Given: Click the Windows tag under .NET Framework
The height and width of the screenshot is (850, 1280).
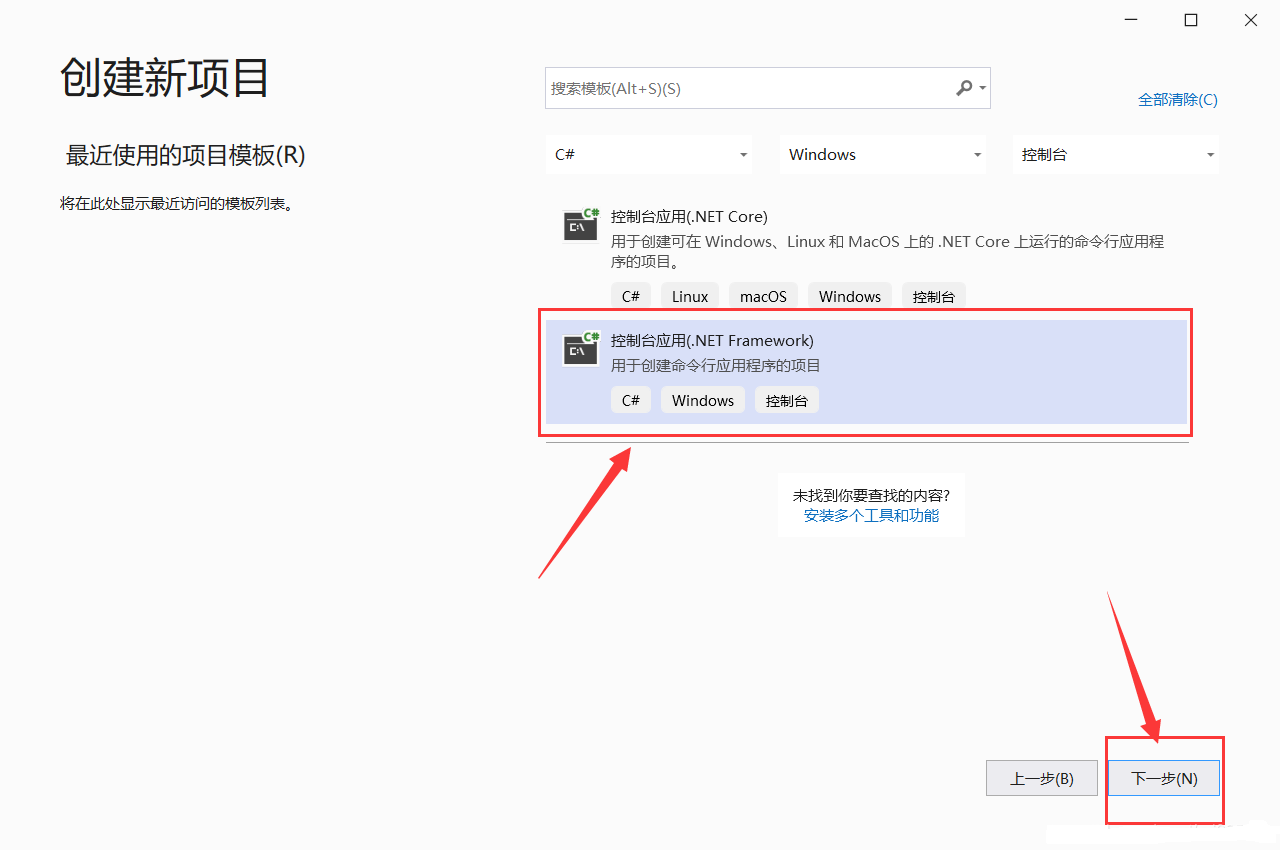Looking at the screenshot, I should 703,401.
